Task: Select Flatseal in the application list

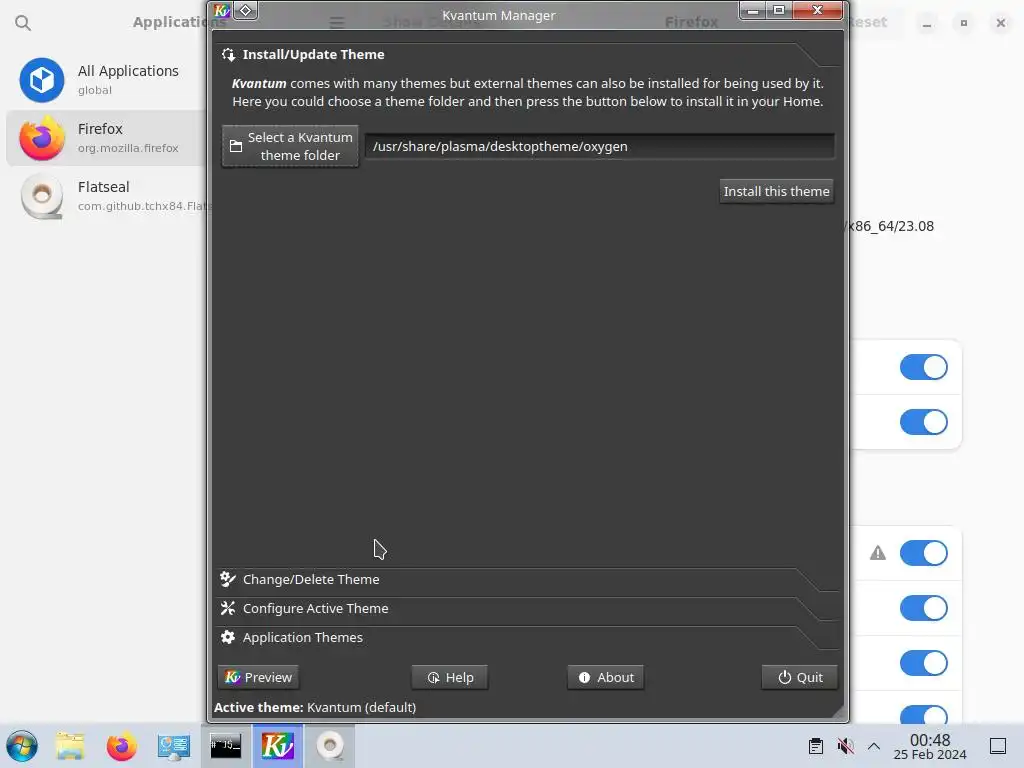Action: (x=104, y=196)
